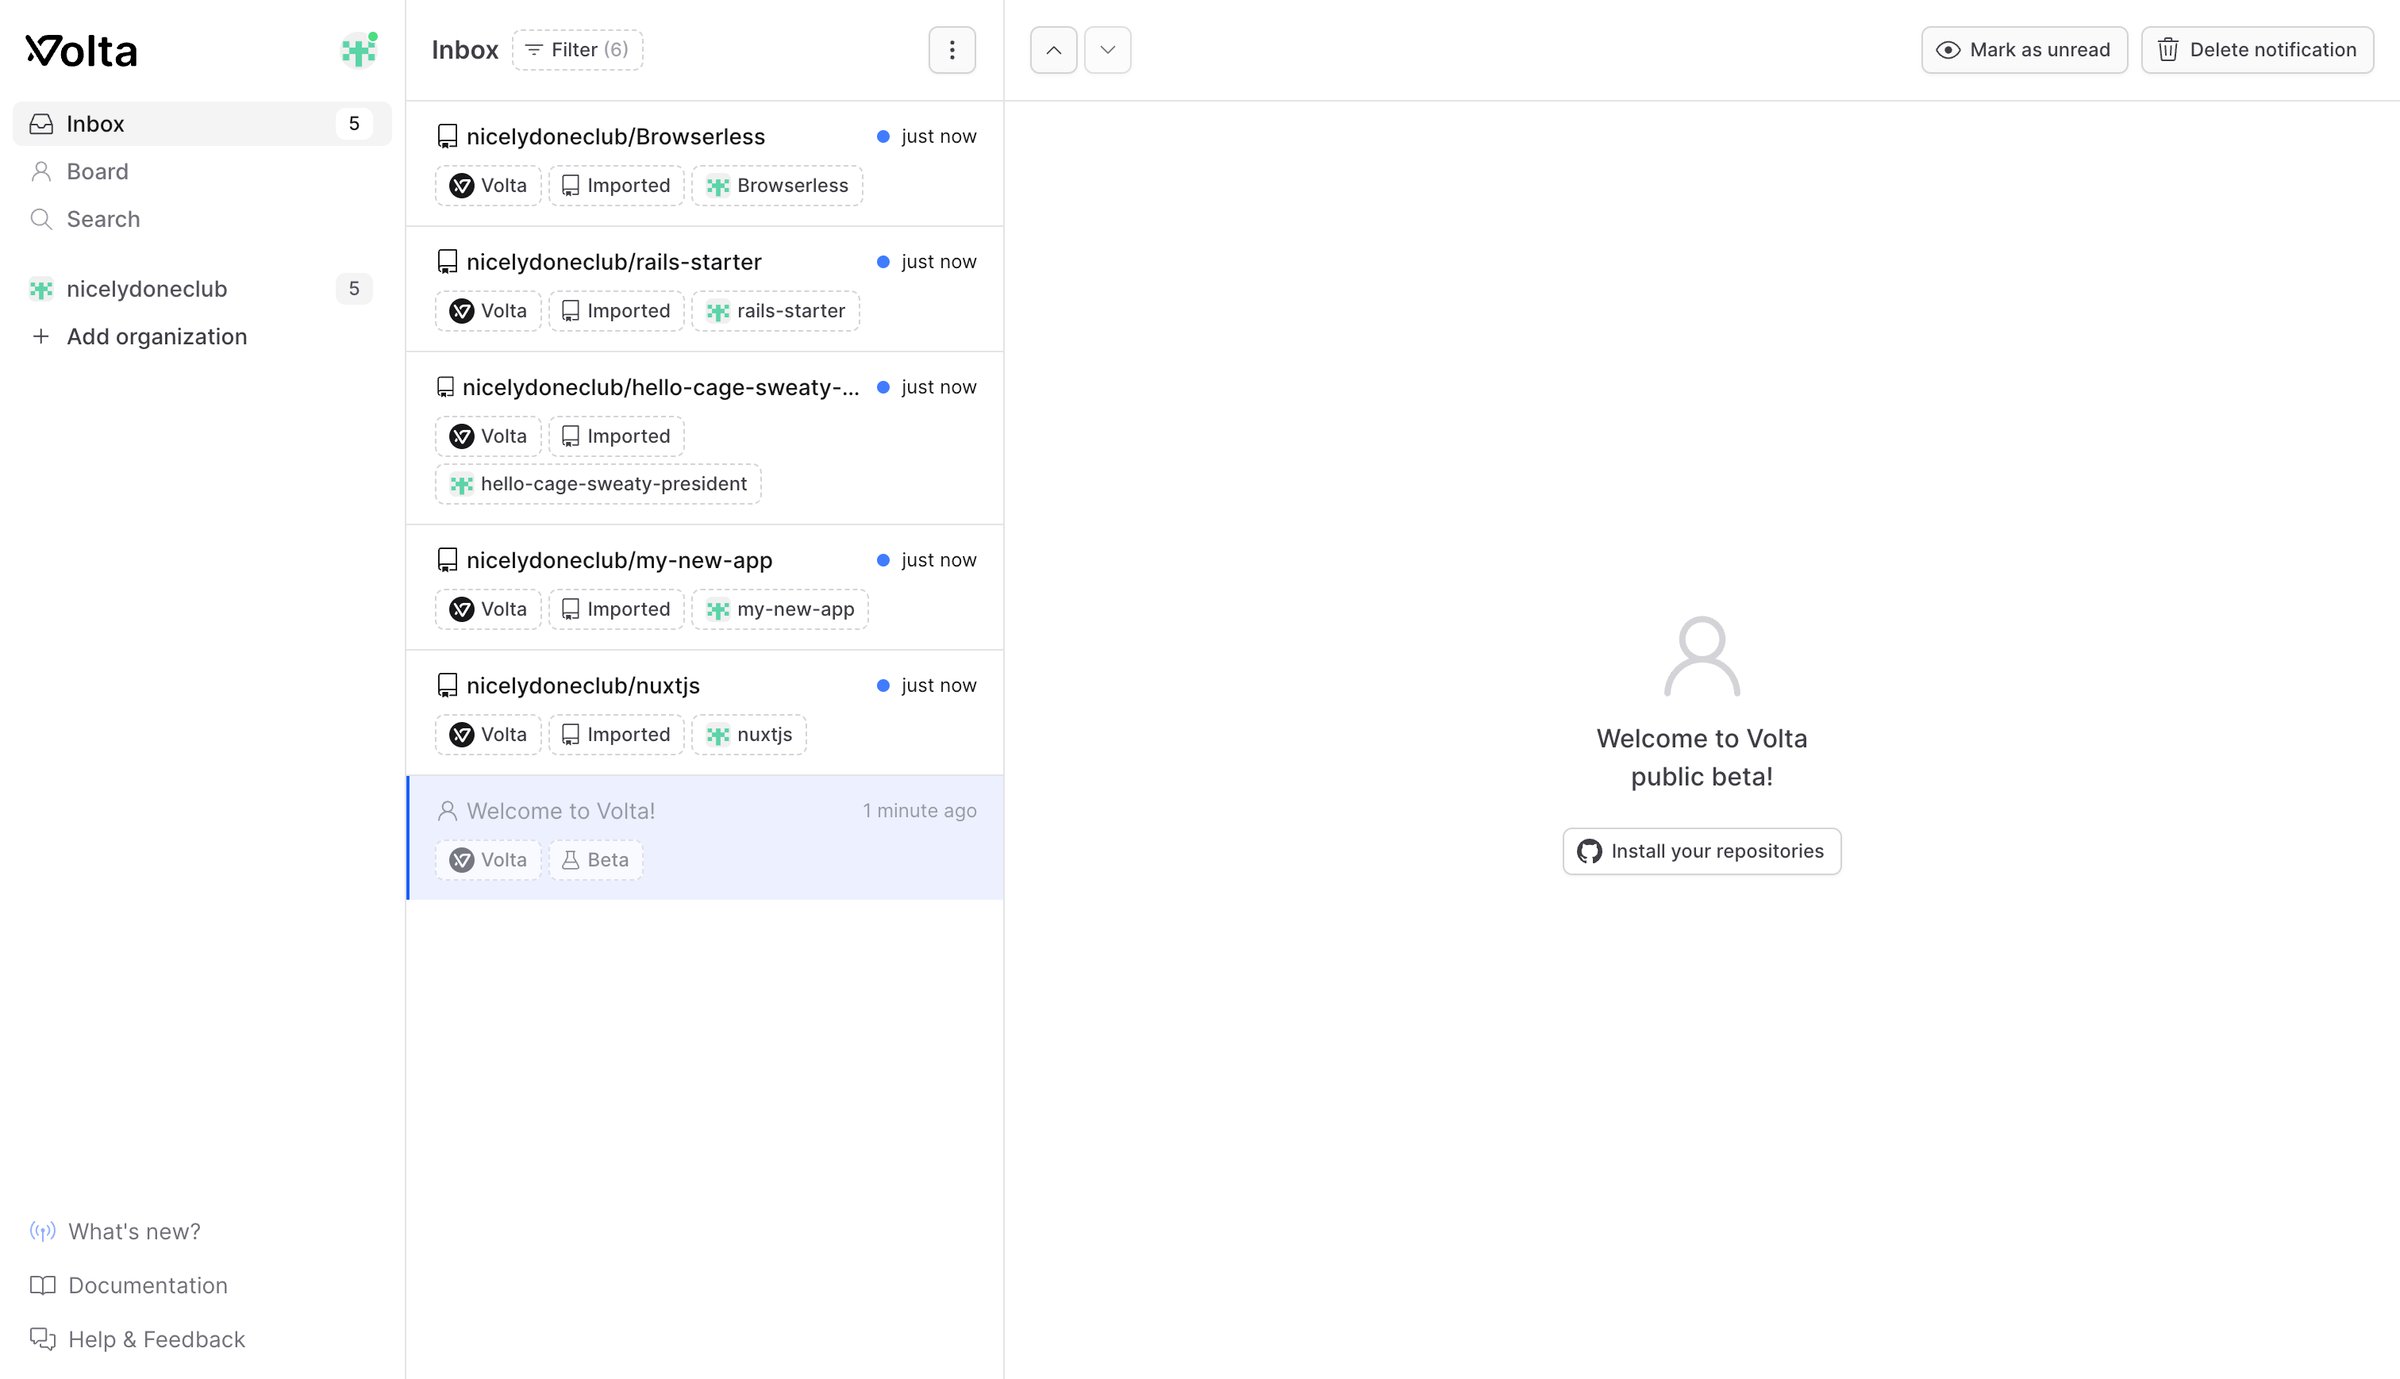This screenshot has height=1379, width=2400.
Task: Click the Inbox heading in the list panel
Action: 465,50
